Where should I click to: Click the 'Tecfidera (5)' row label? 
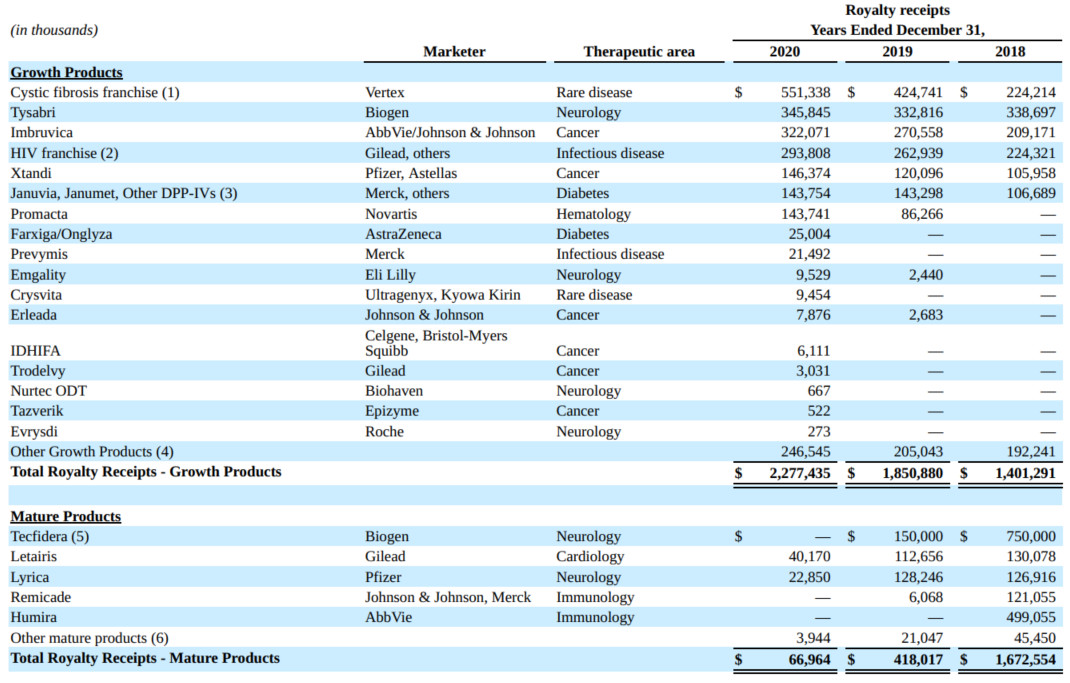(x=50, y=536)
